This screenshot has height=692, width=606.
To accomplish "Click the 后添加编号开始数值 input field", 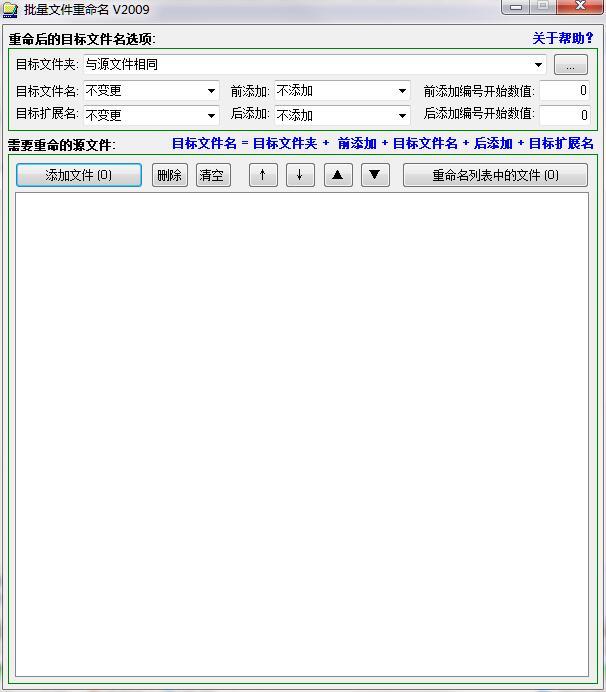I will point(565,116).
